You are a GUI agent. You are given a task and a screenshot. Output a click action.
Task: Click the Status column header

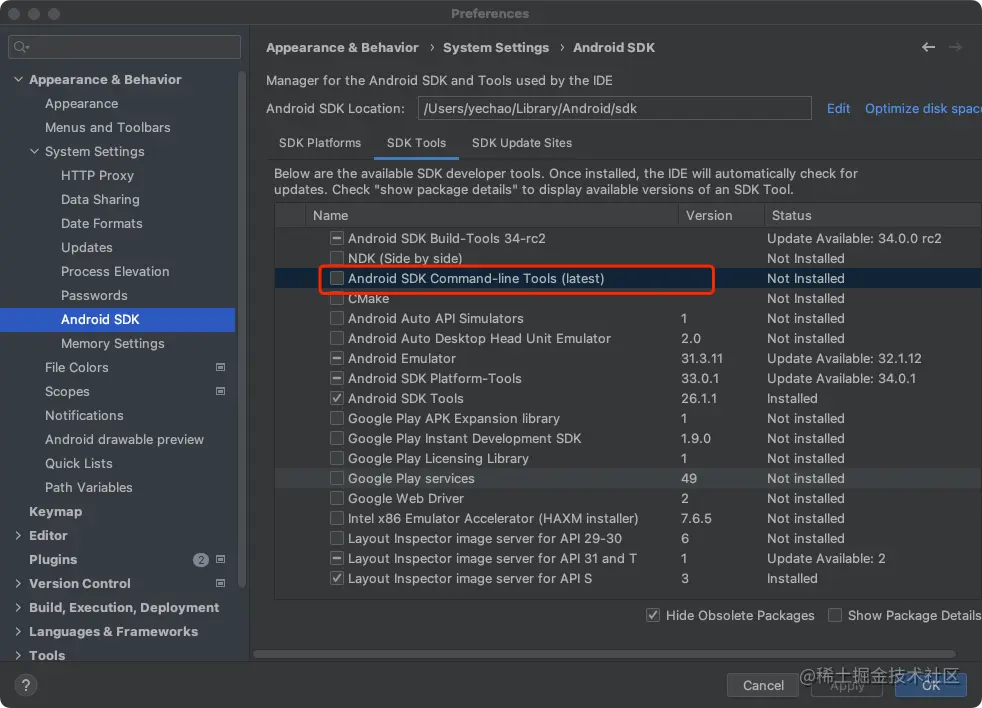click(x=873, y=215)
